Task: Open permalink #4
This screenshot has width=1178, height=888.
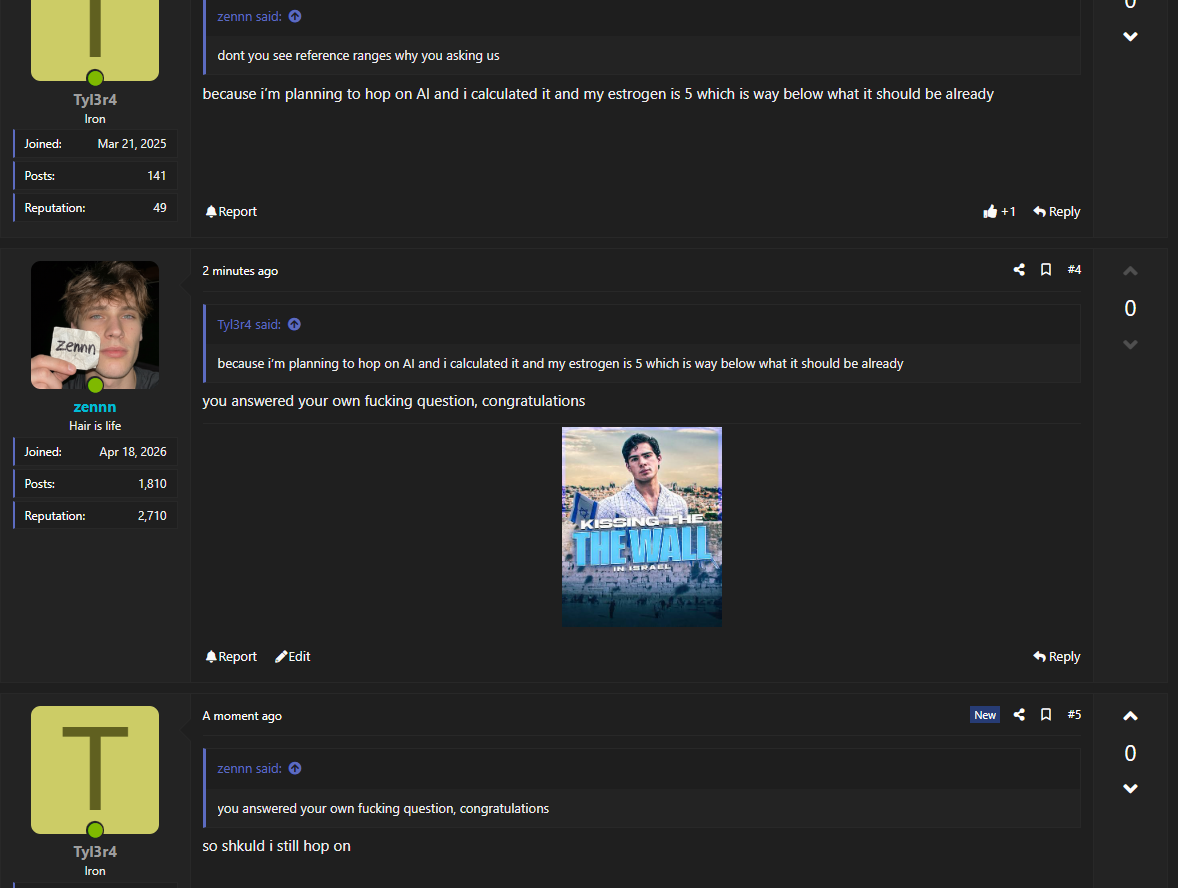Action: point(1074,270)
